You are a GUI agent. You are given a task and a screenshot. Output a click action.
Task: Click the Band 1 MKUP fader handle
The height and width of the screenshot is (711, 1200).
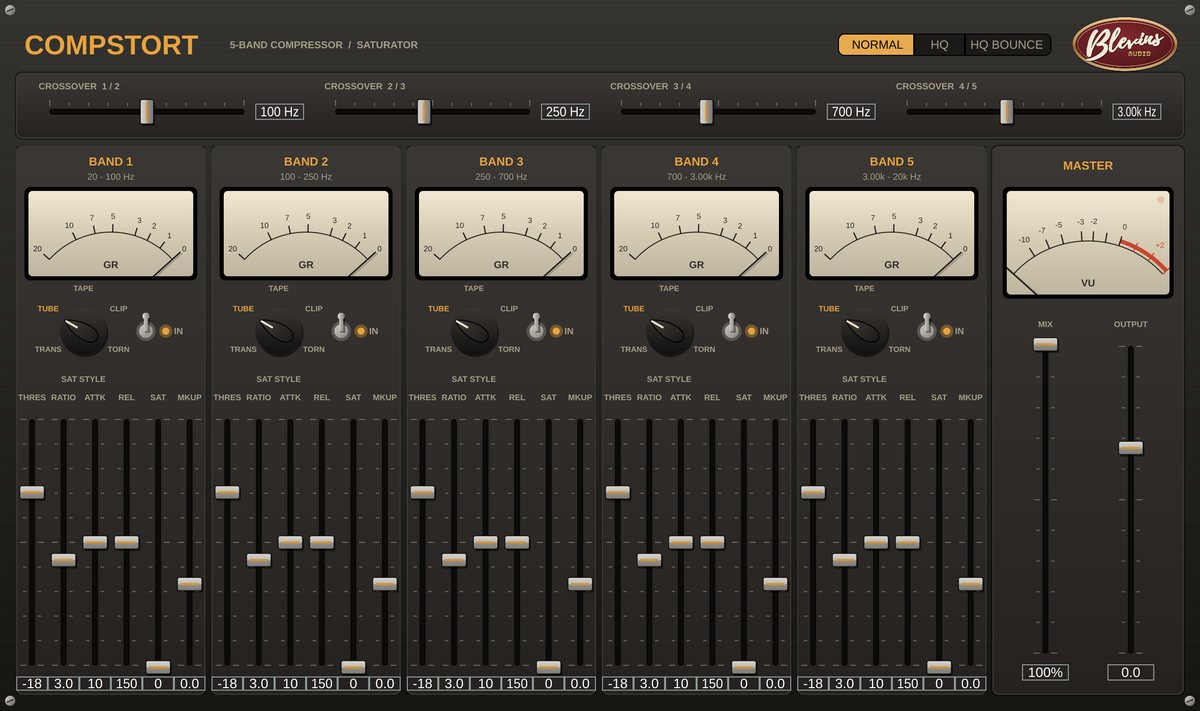point(190,584)
